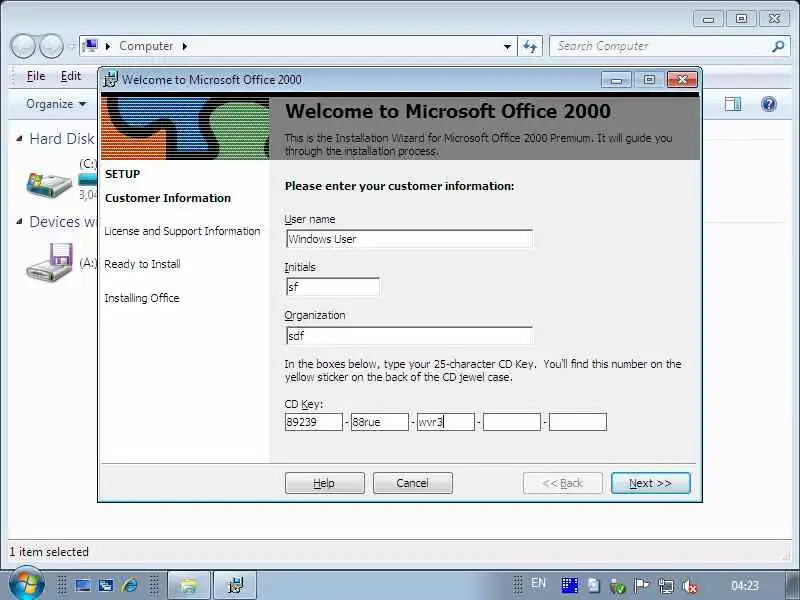Screen dimensions: 800x600
Task: Click the EN language indicator
Action: (538, 583)
